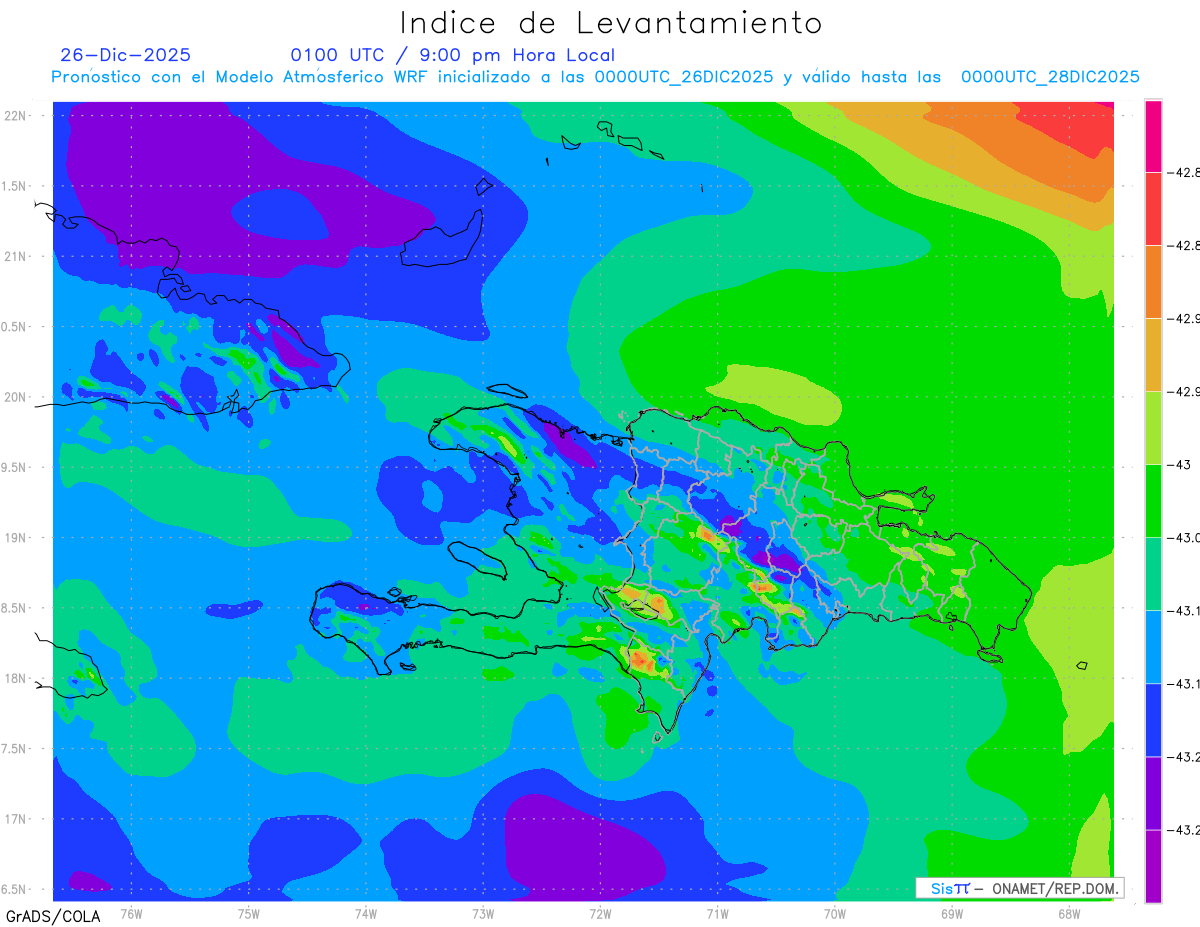The width and height of the screenshot is (1200, 927).
Task: Pick the teal-green color scale segment
Action: coord(1153,573)
